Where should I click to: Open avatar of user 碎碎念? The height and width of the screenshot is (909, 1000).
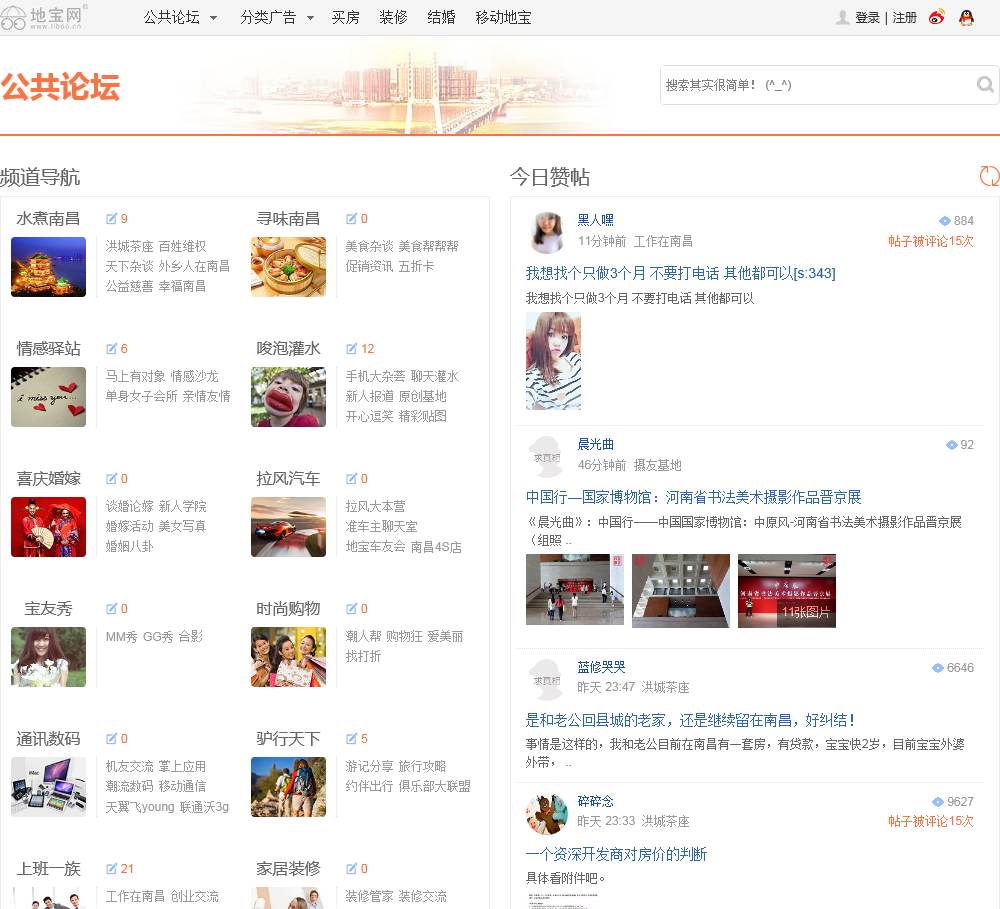tap(547, 814)
